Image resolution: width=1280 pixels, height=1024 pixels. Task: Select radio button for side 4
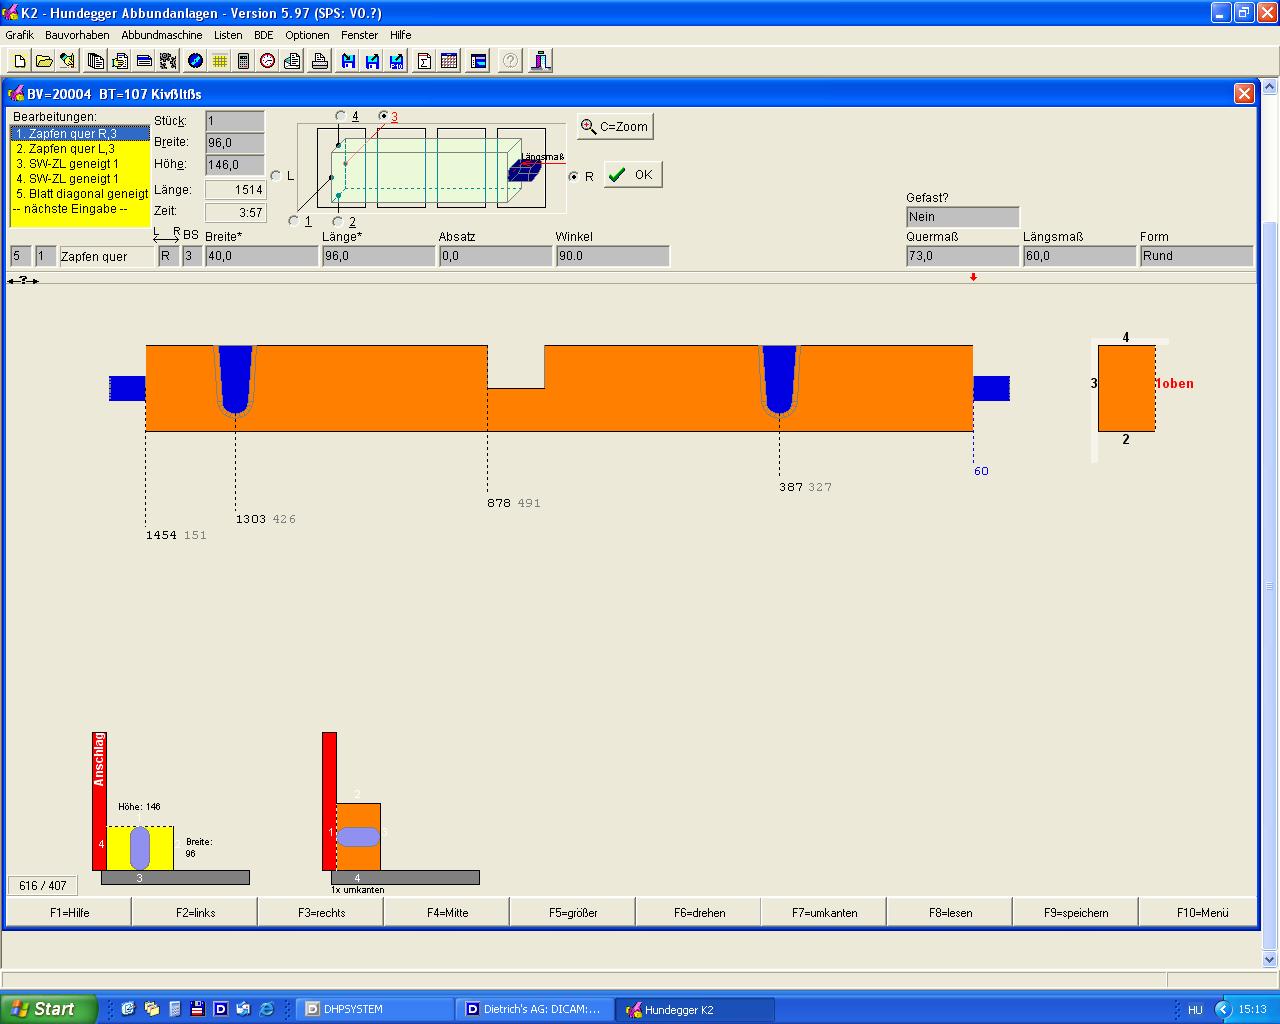click(340, 116)
